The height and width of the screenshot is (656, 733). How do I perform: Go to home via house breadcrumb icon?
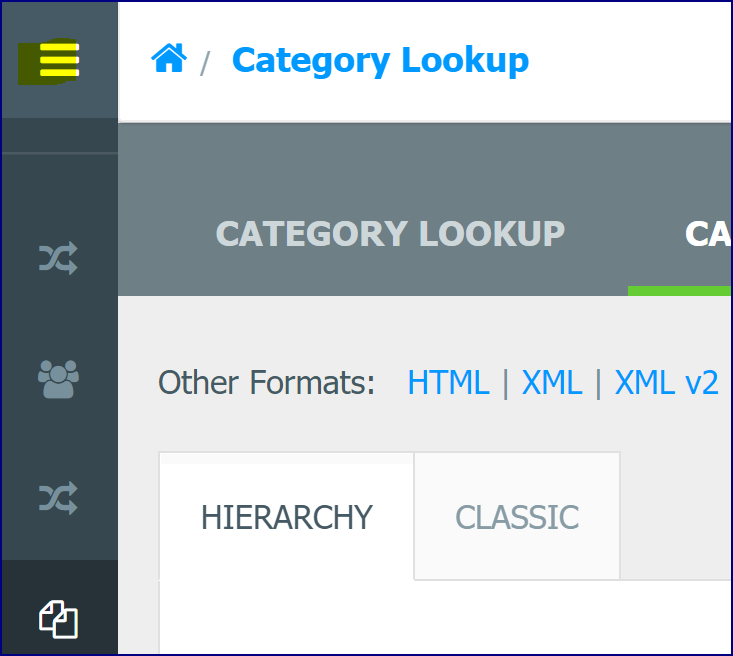click(169, 58)
